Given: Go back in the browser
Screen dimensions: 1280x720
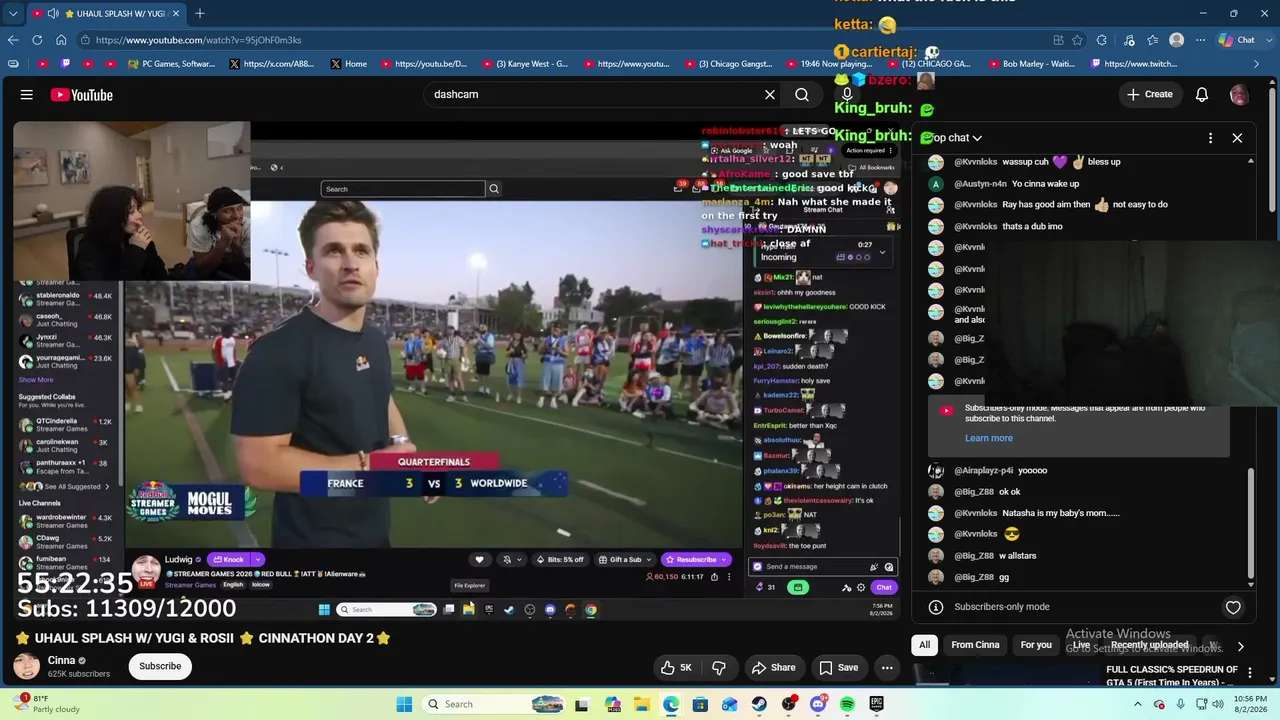Looking at the screenshot, I should pos(13,40).
